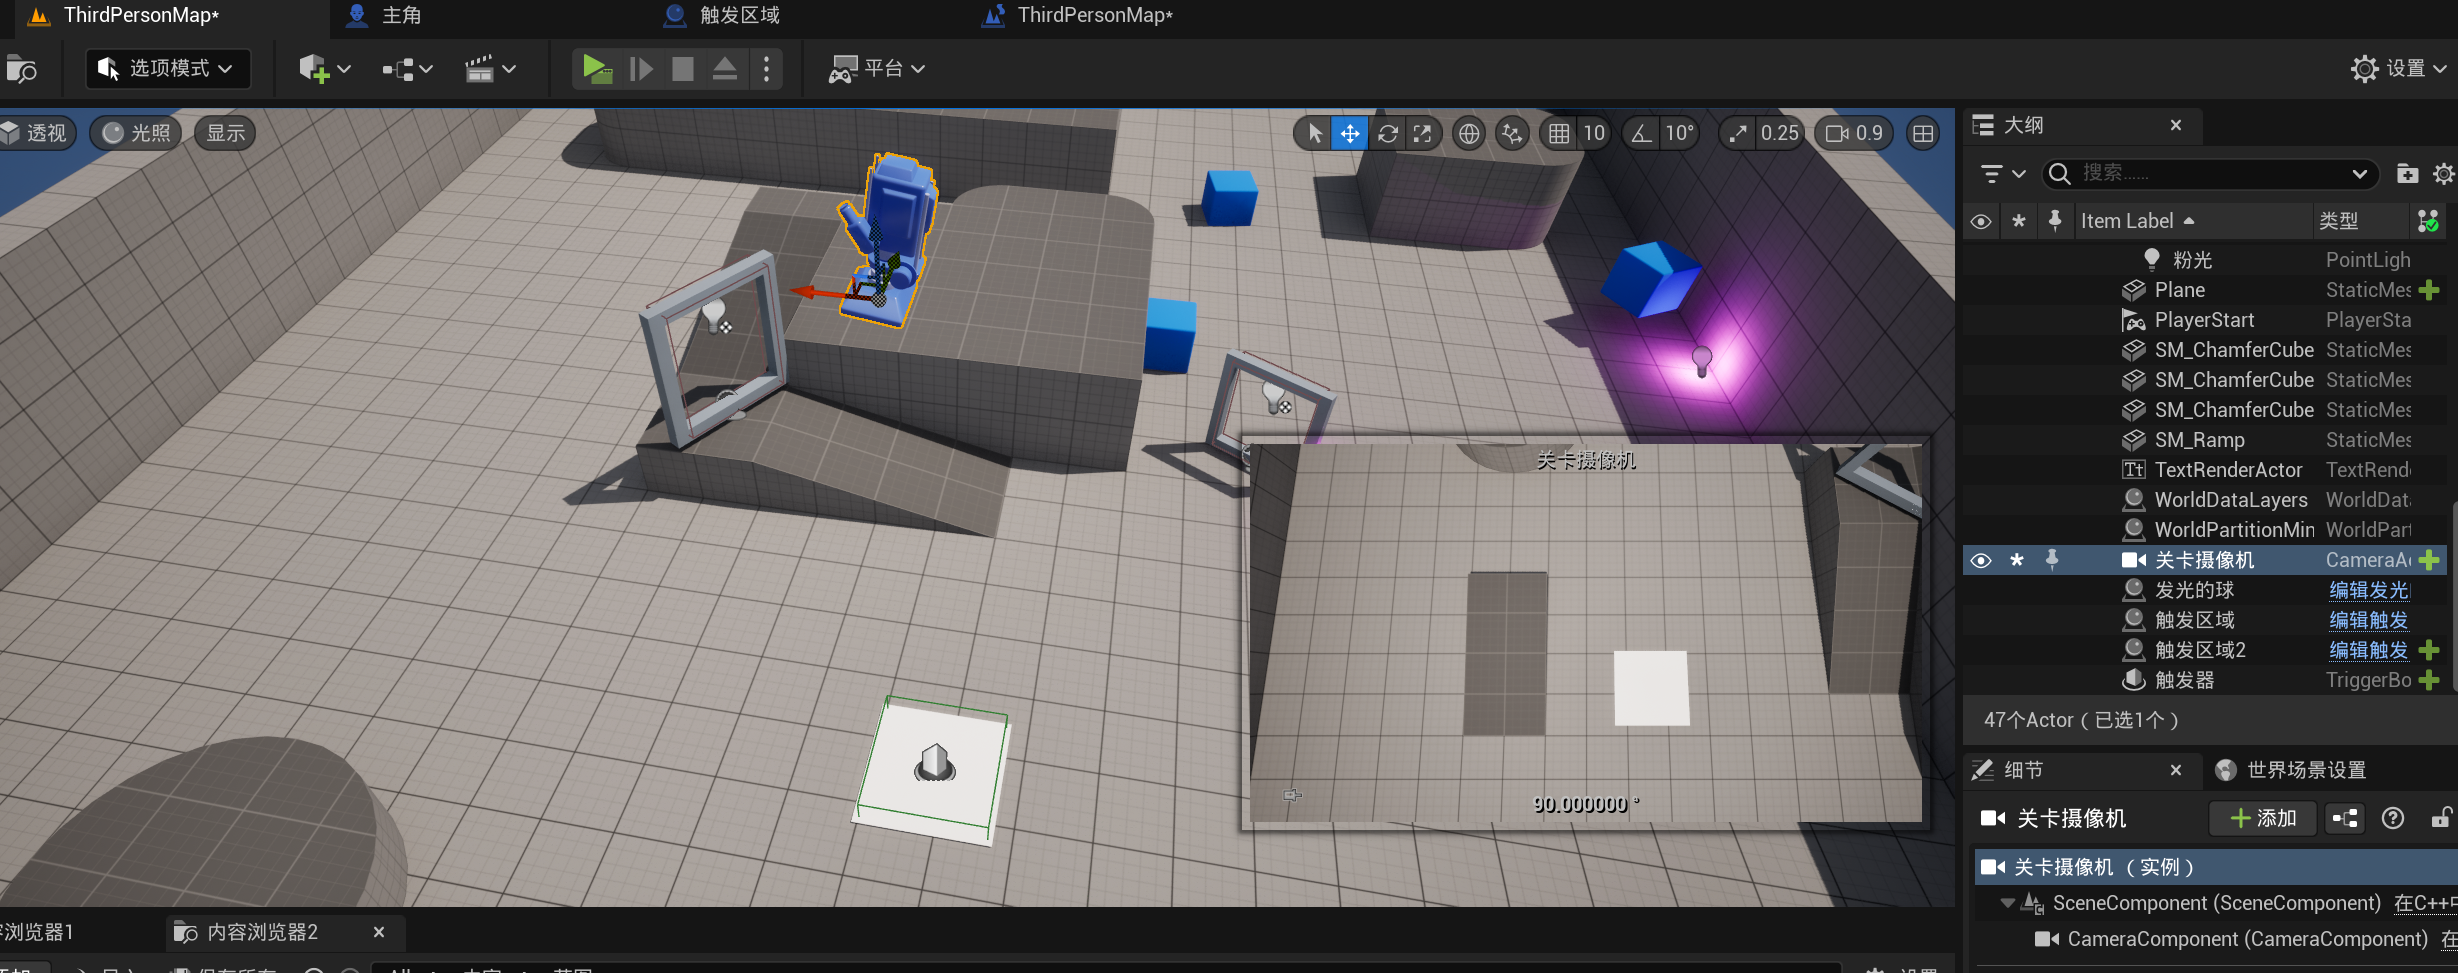Switch to the 触发区域 tab
The image size is (2458, 973).
click(x=738, y=15)
